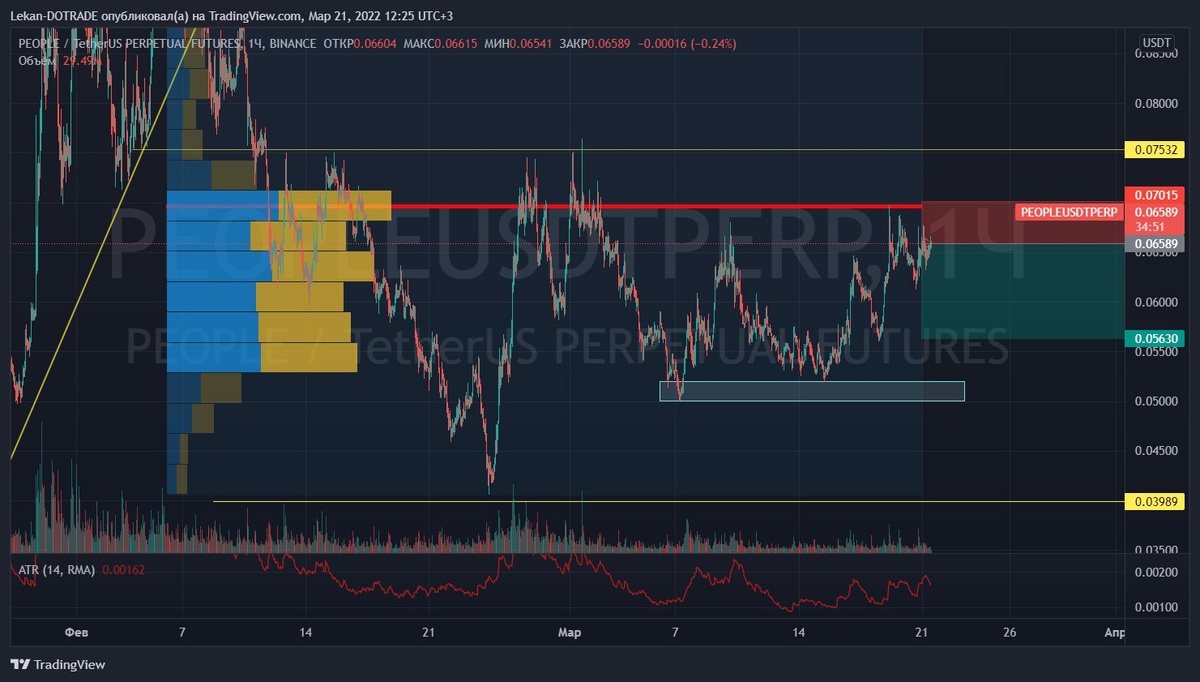Image resolution: width=1200 pixels, height=682 pixels.
Task: Click the Апр month label on time axis
Action: (x=1114, y=633)
